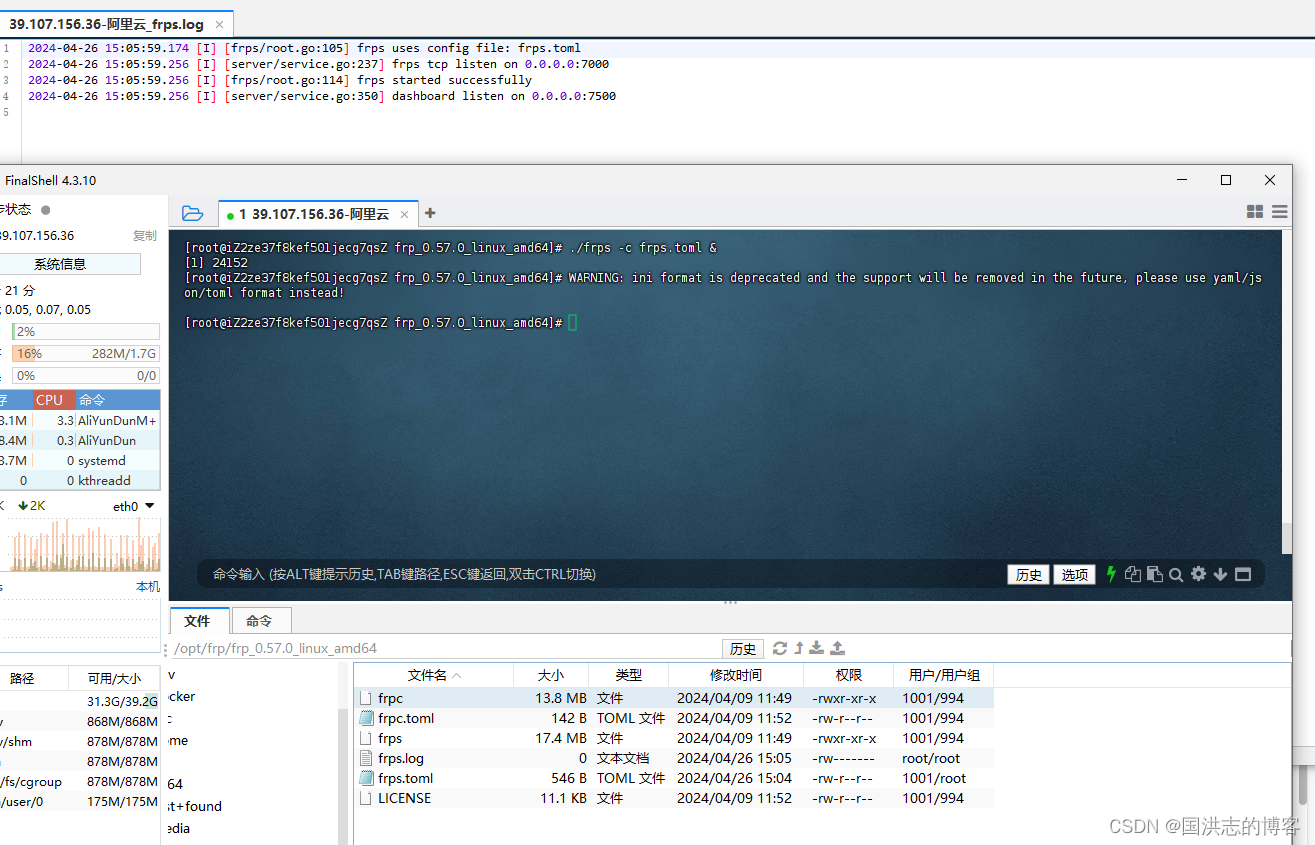Select the AliYunDunM+ process row
The height and width of the screenshot is (845, 1315).
(x=79, y=420)
